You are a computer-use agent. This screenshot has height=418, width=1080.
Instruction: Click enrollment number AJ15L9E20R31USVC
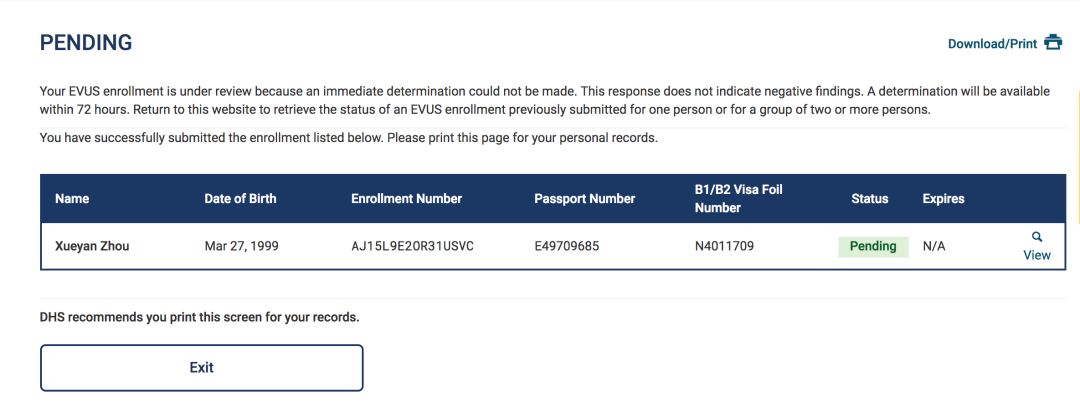click(412, 246)
